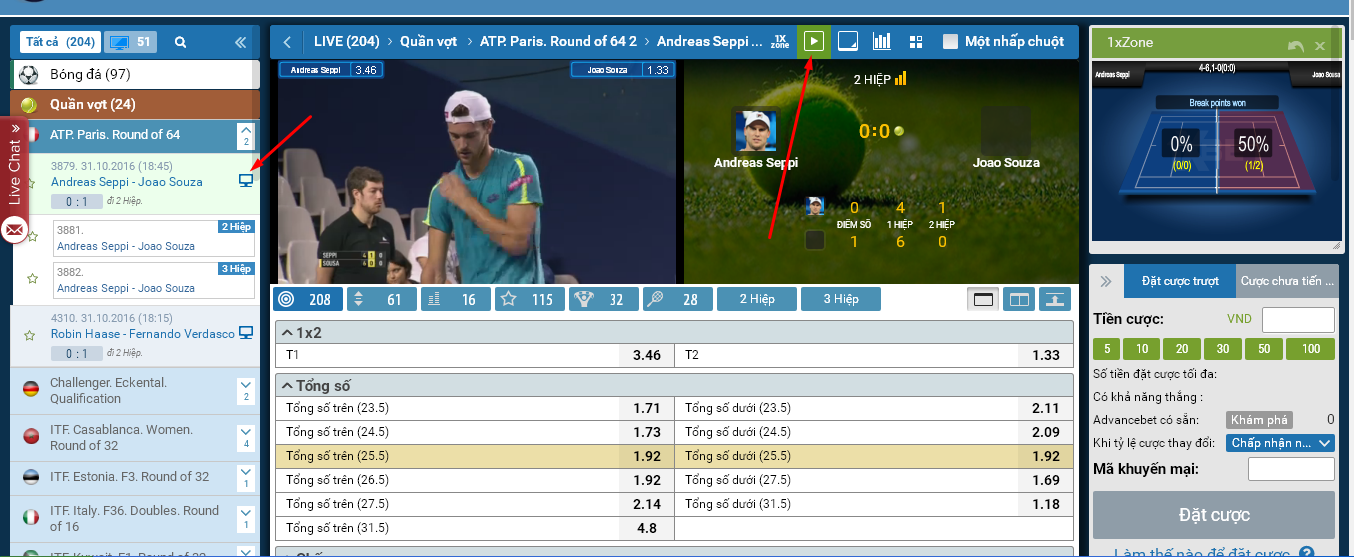Image resolution: width=1354 pixels, height=557 pixels.
Task: Select the target icon filter with 208
Action: click(307, 299)
